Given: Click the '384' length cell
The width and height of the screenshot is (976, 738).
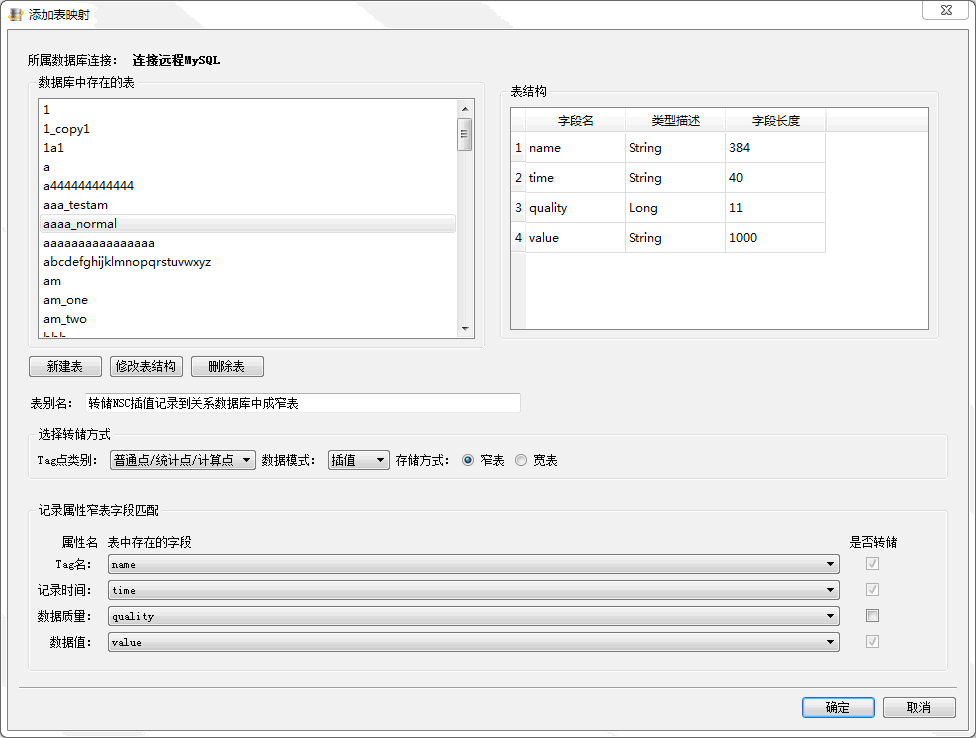Looking at the screenshot, I should click(776, 148).
